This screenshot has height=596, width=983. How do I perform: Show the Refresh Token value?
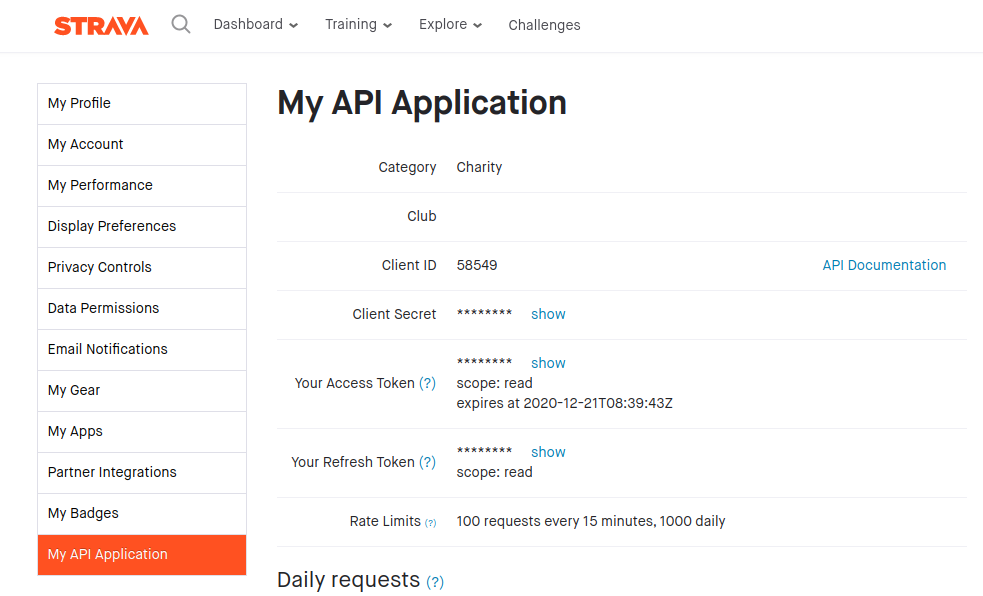(548, 452)
